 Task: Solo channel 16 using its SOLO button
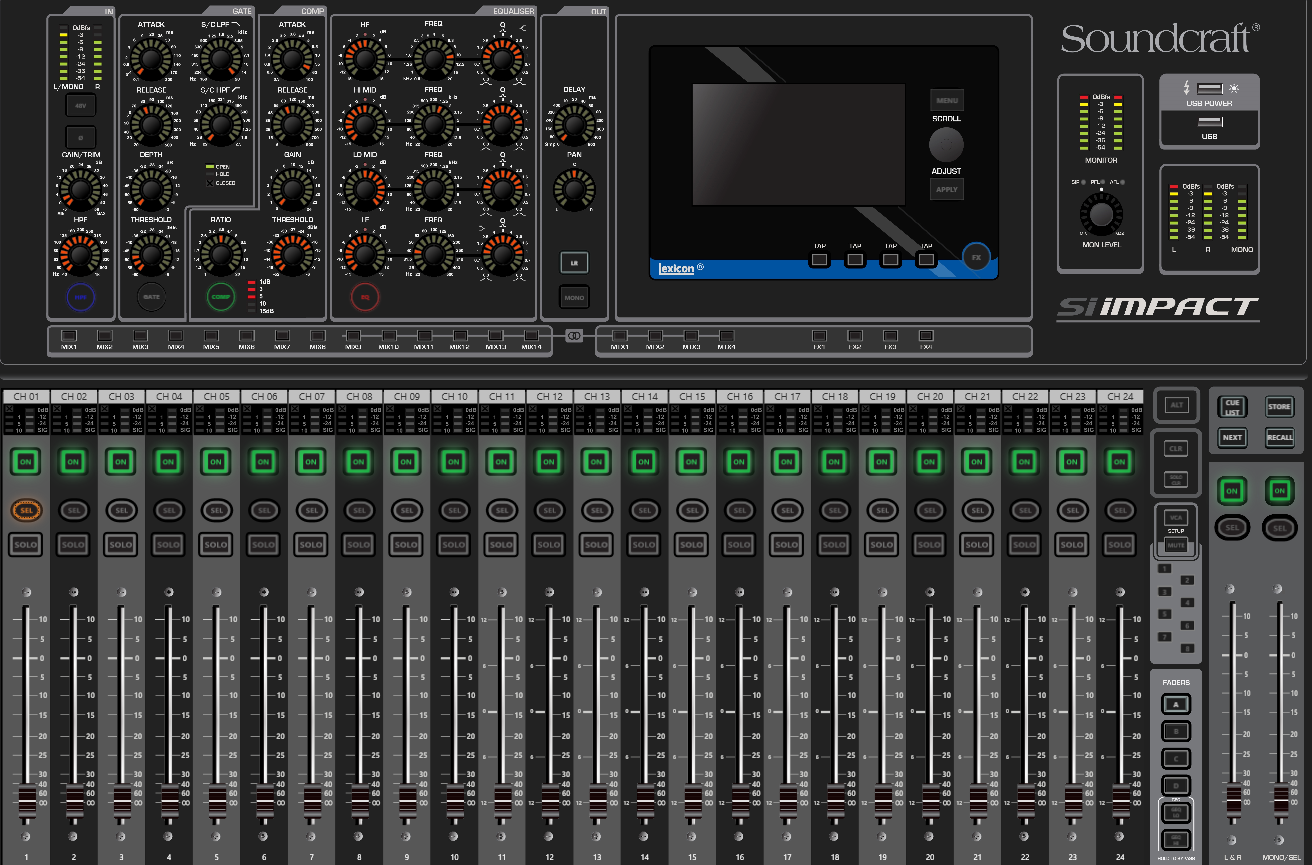(739, 545)
